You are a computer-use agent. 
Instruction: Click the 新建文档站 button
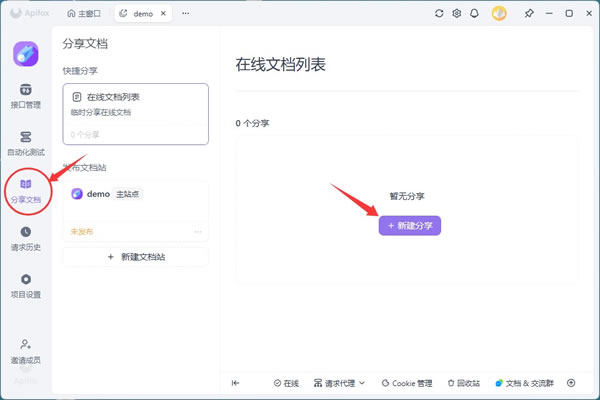[135, 257]
